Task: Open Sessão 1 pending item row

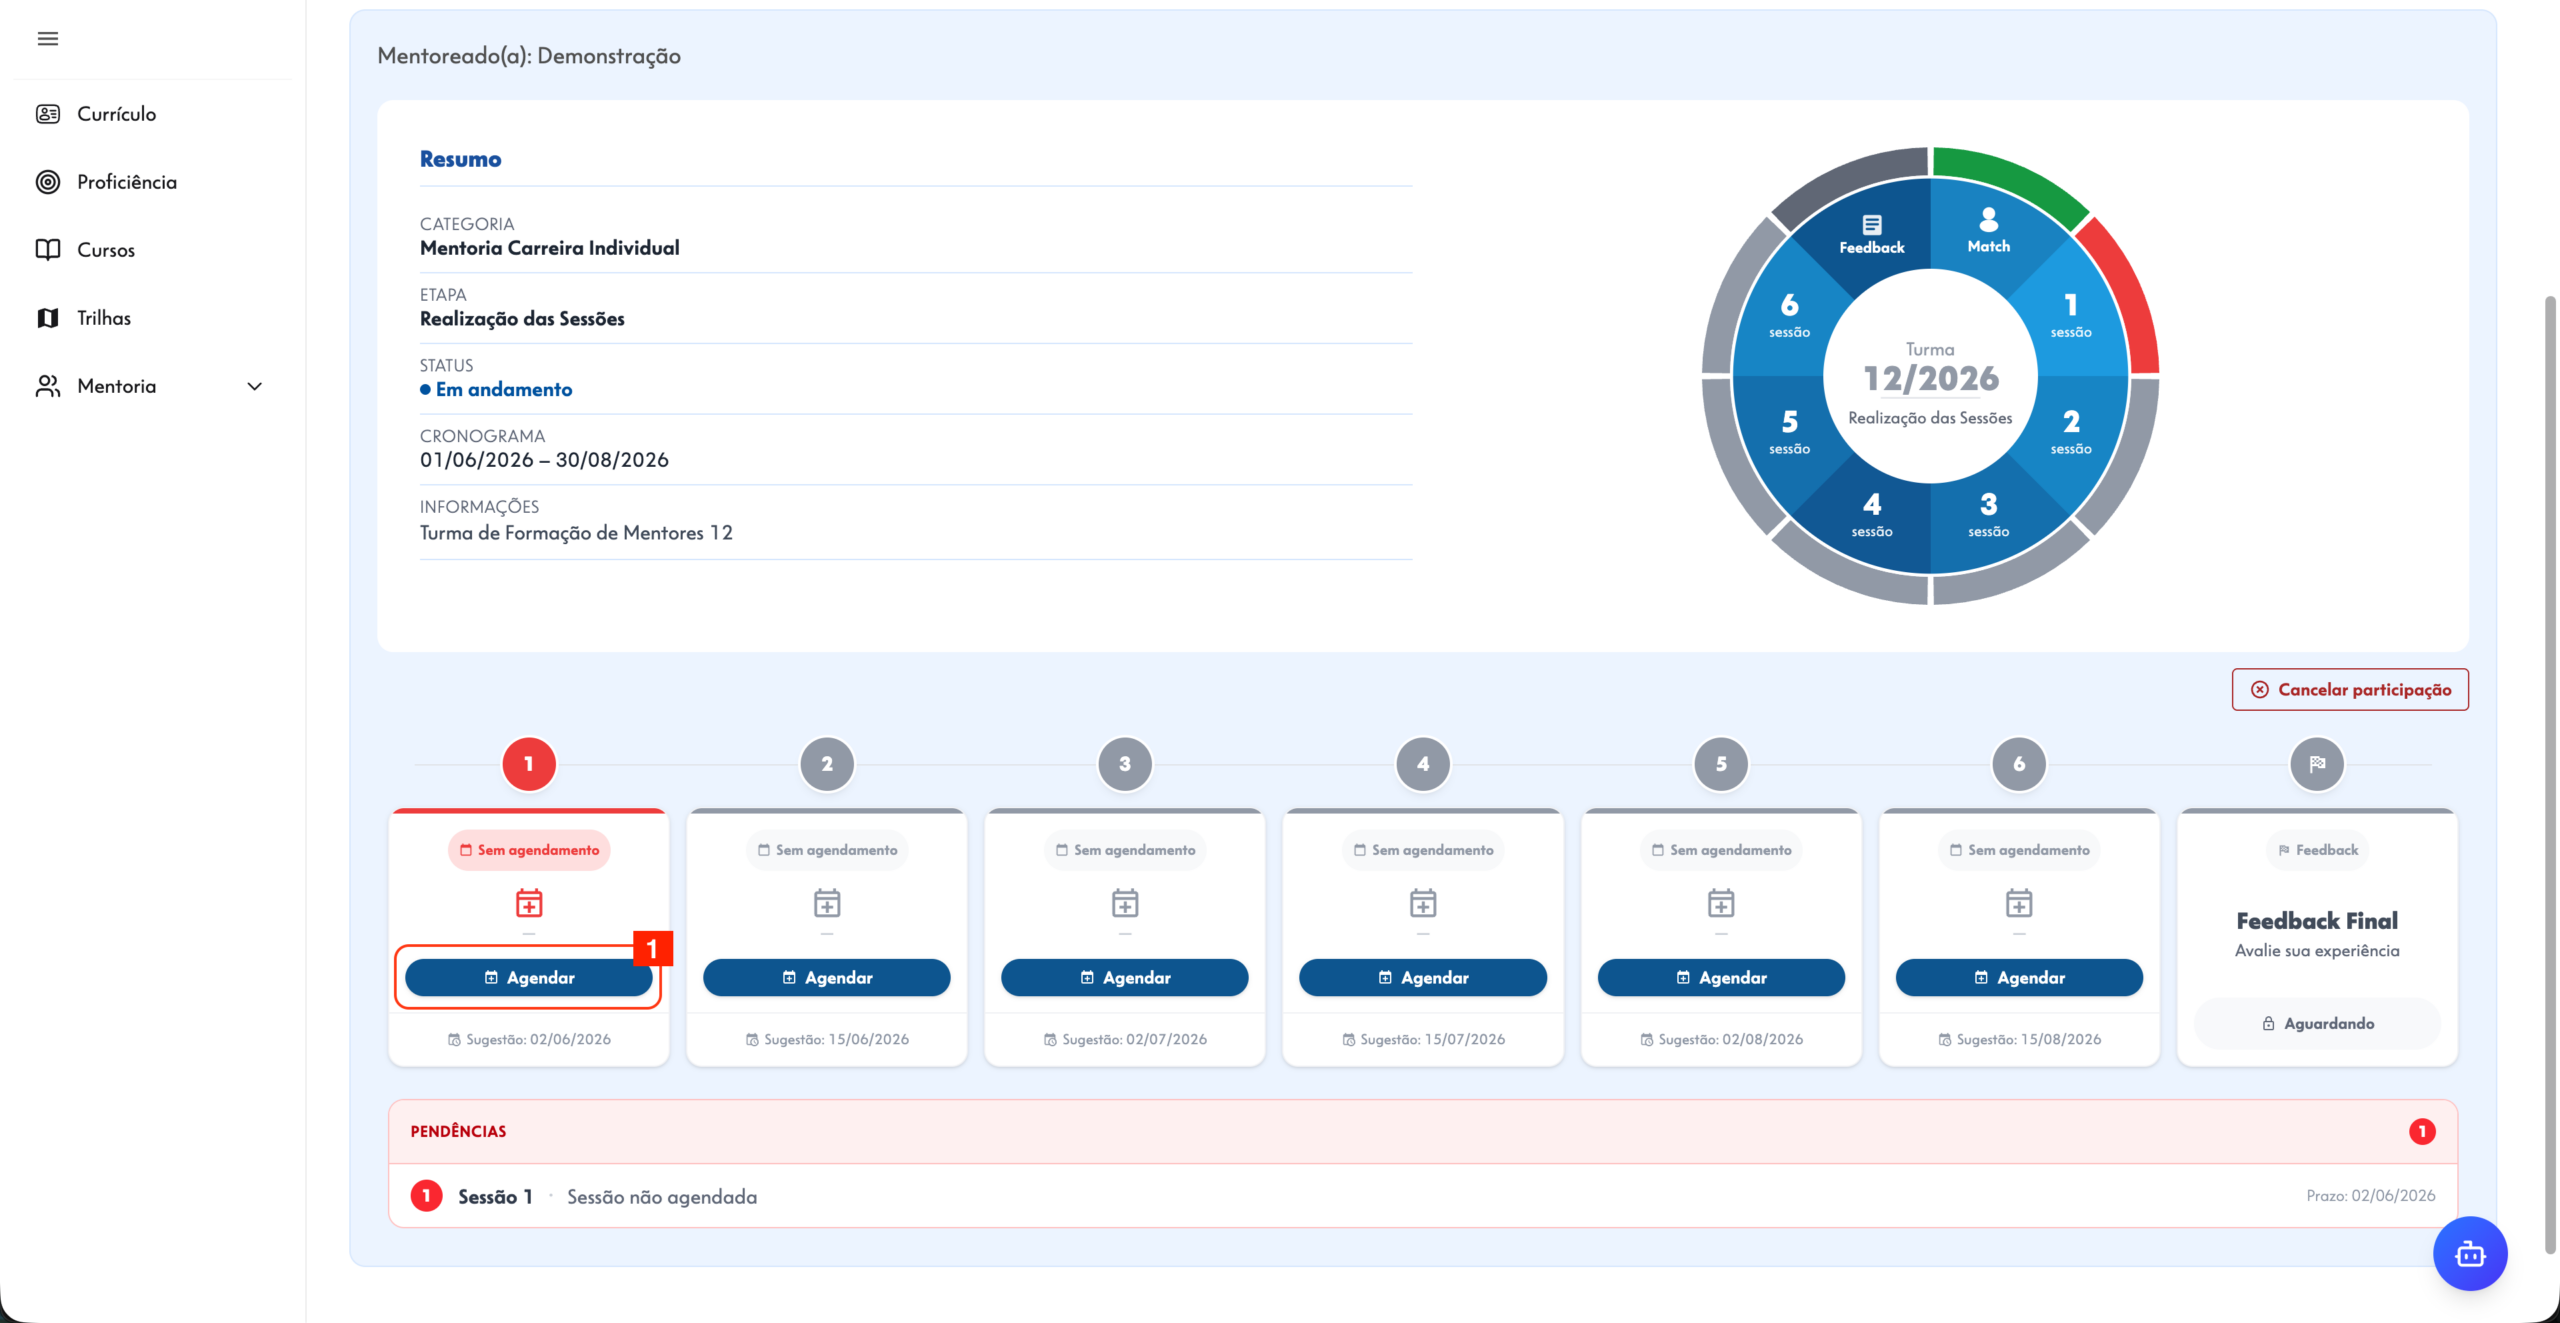Action: pyautogui.click(x=1422, y=1196)
